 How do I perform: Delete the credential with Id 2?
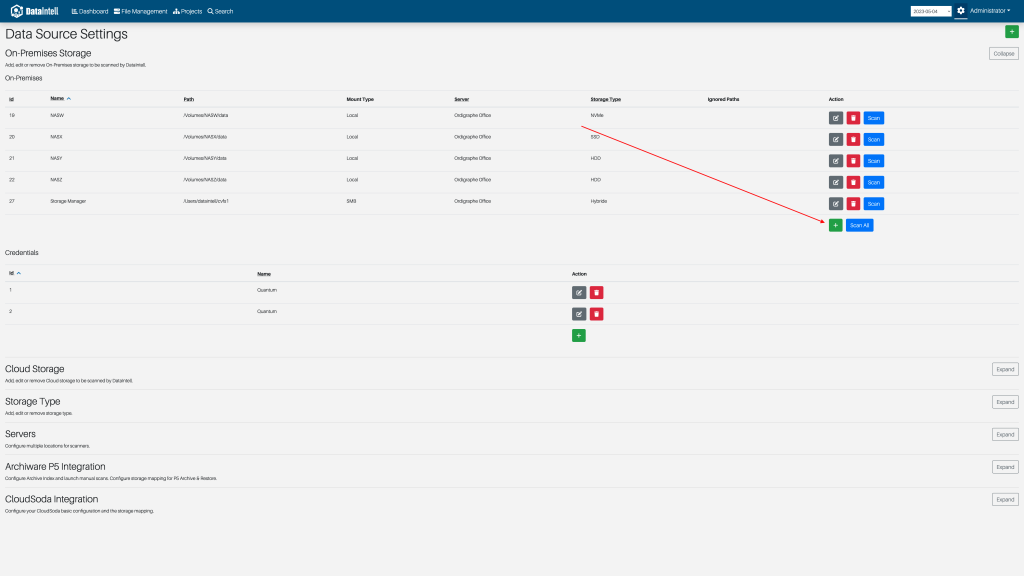pos(596,314)
